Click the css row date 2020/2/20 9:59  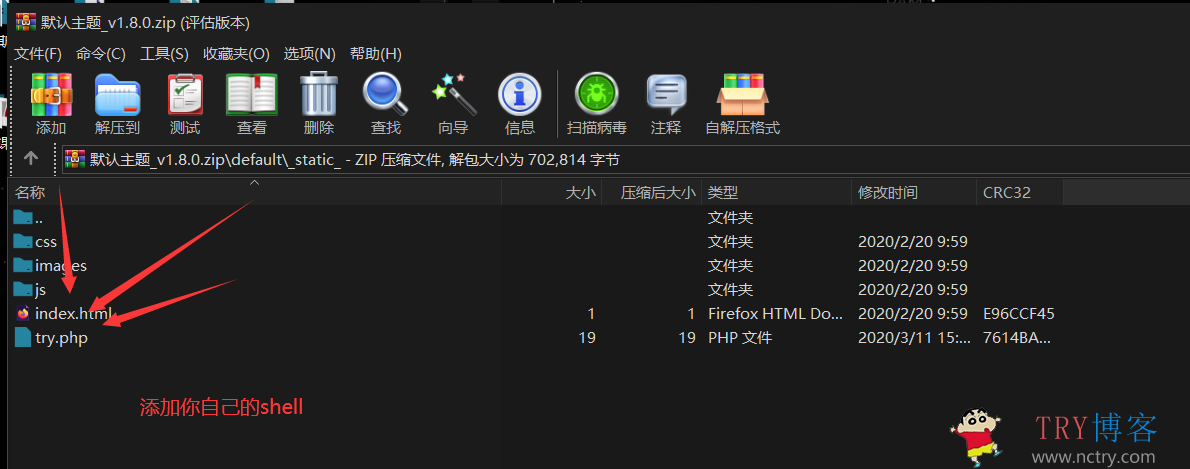pyautogui.click(x=912, y=242)
